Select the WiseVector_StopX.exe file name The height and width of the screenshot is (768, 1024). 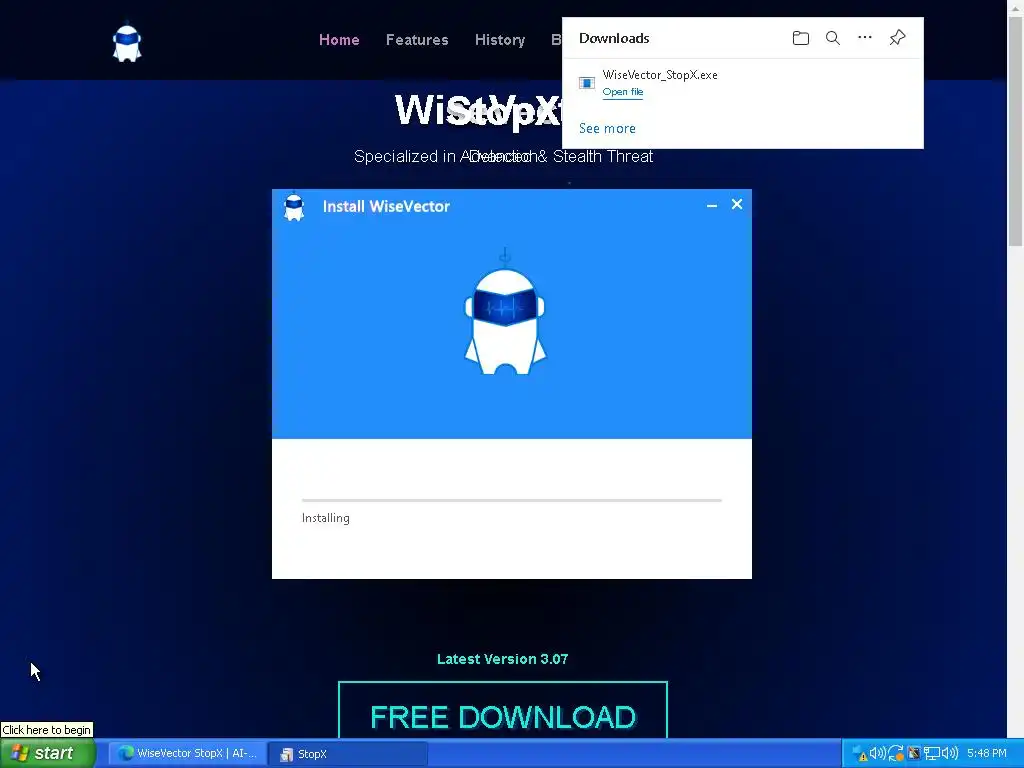pos(660,74)
